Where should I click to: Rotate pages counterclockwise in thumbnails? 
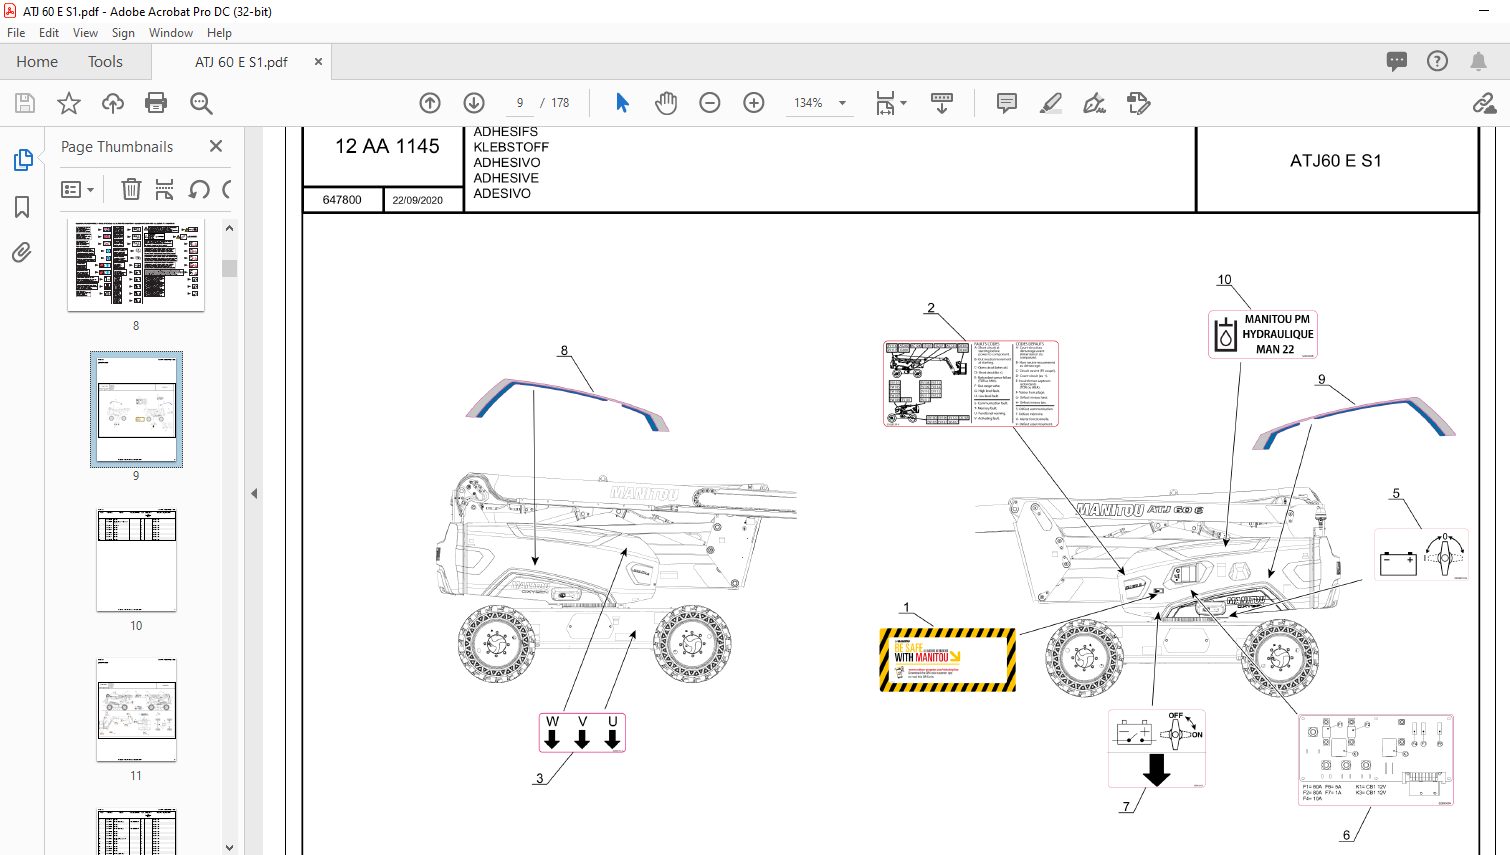pos(199,189)
